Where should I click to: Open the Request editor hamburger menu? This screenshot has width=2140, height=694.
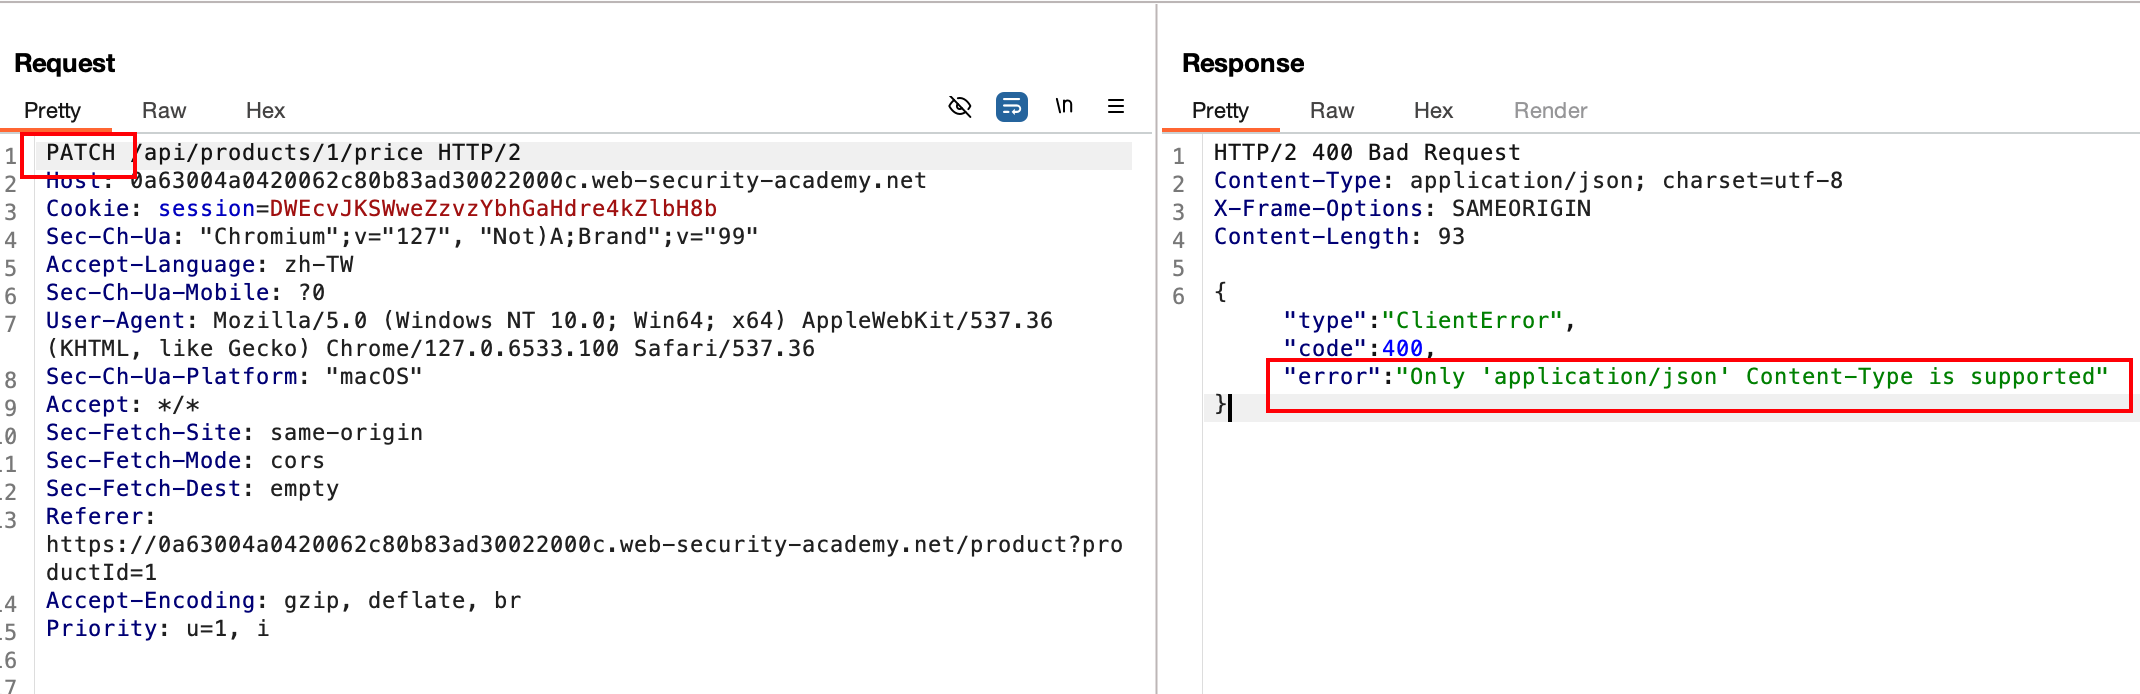1116,106
